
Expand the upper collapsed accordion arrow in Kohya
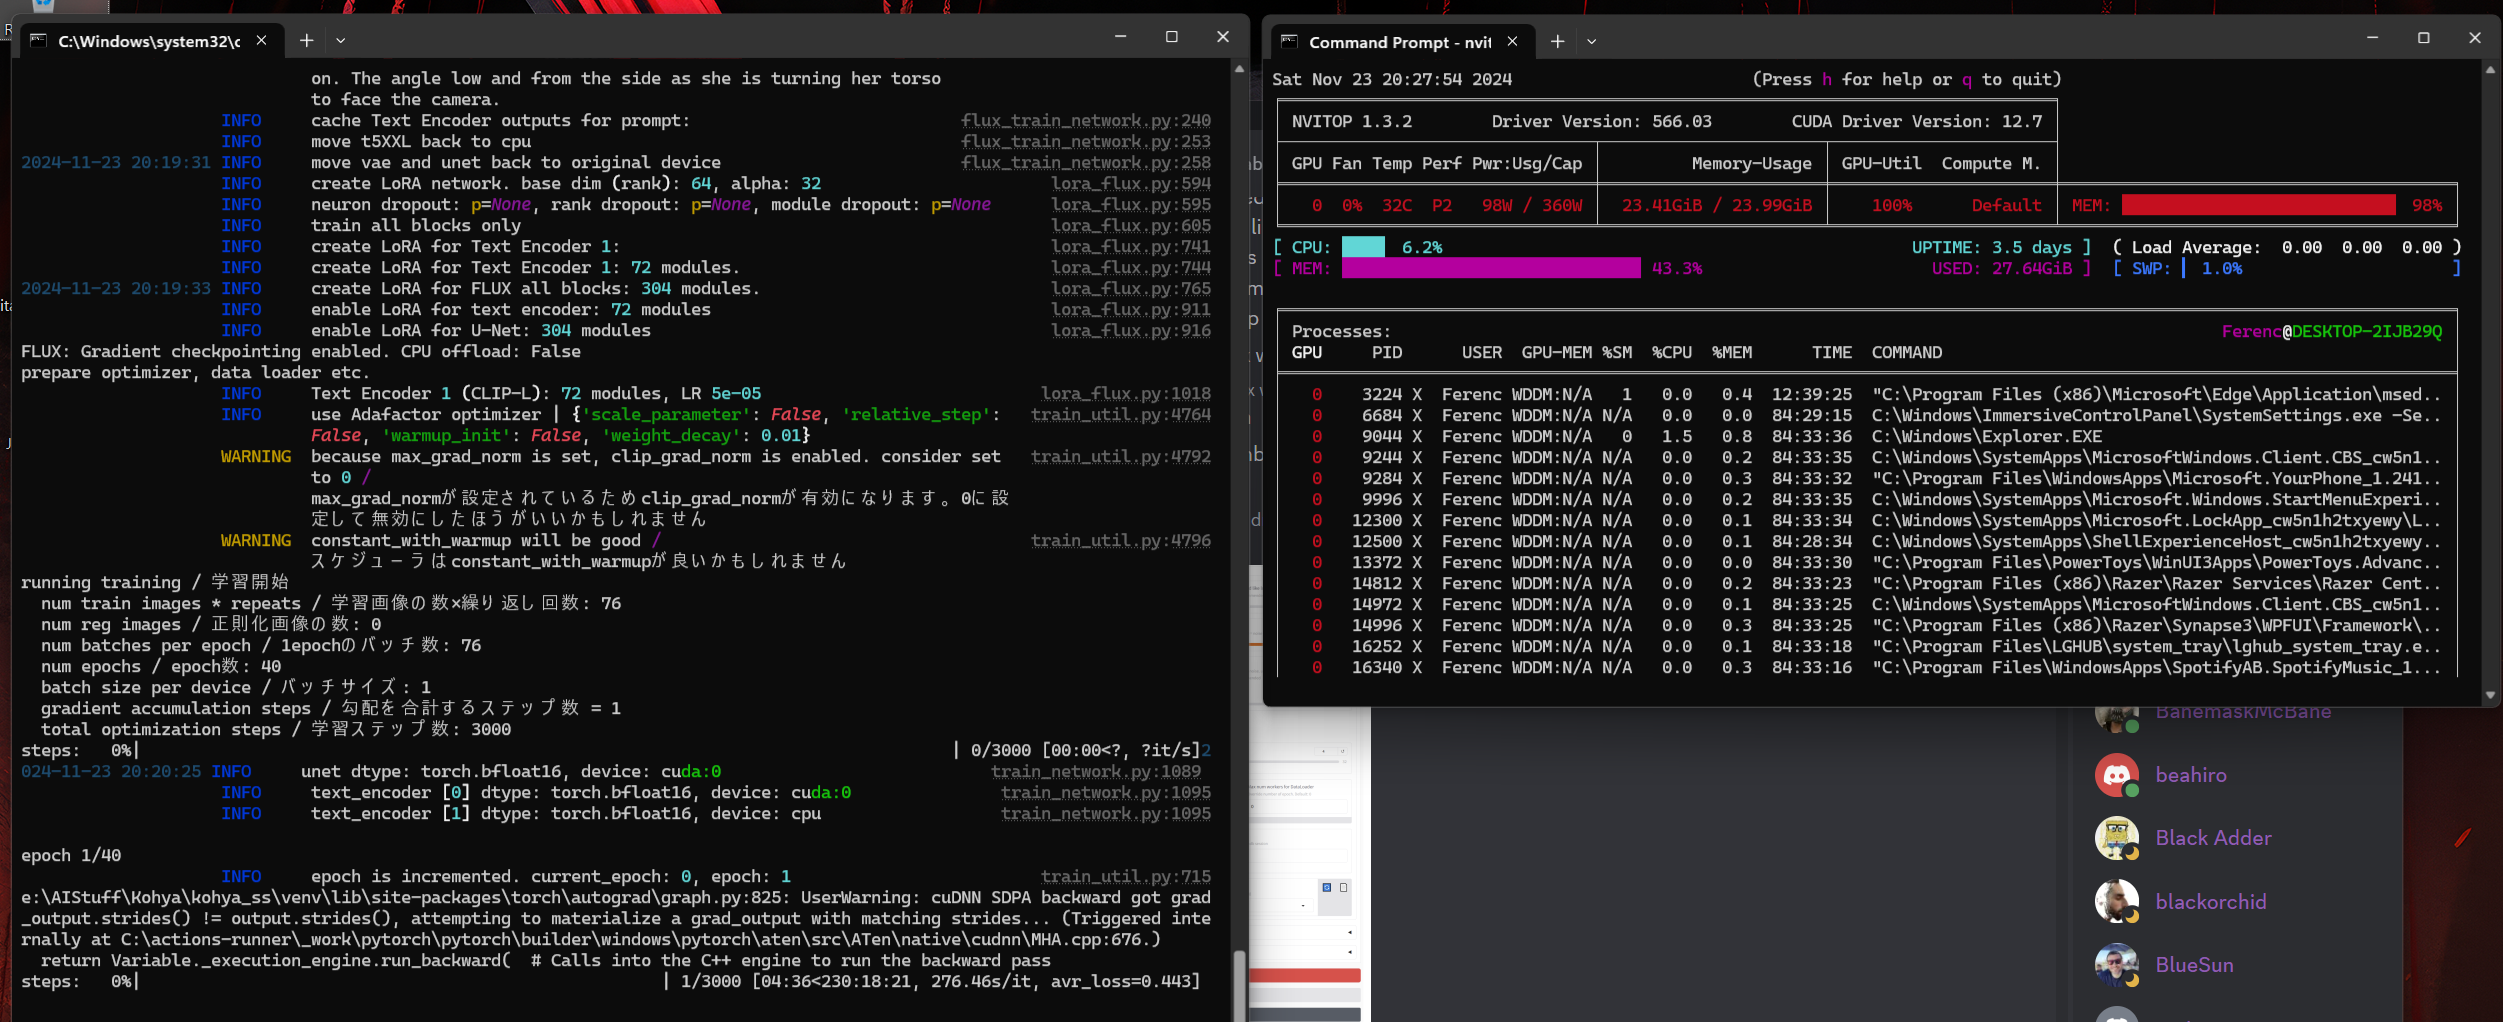pyautogui.click(x=1350, y=932)
